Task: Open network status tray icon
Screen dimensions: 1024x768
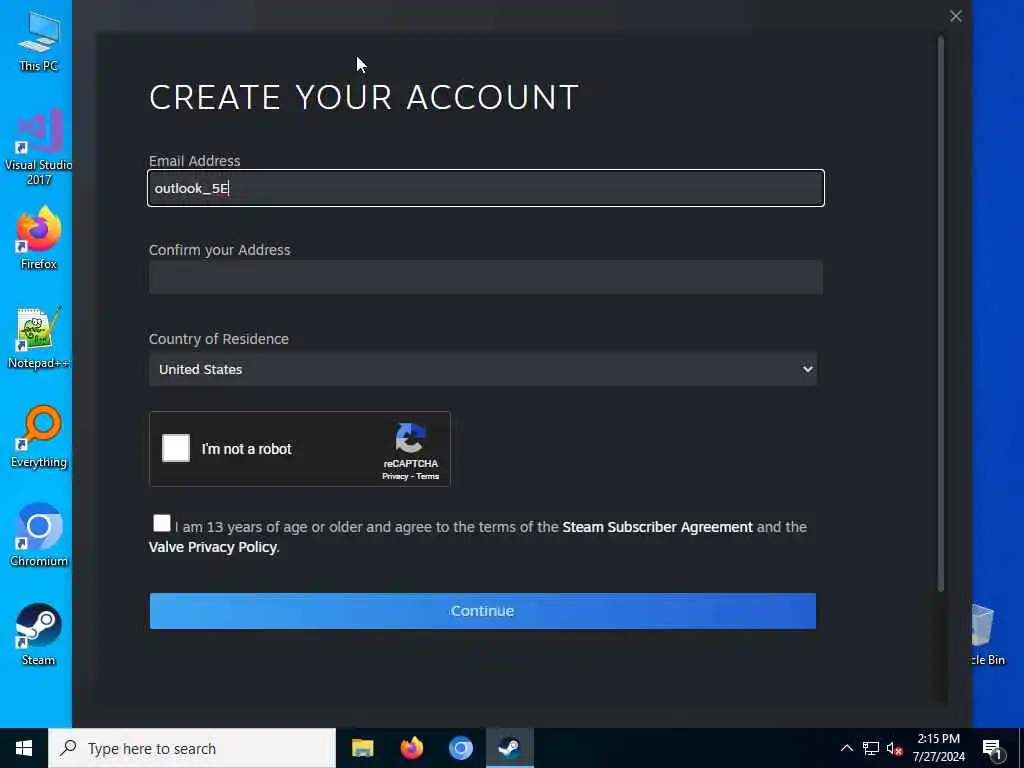Action: coord(871,748)
